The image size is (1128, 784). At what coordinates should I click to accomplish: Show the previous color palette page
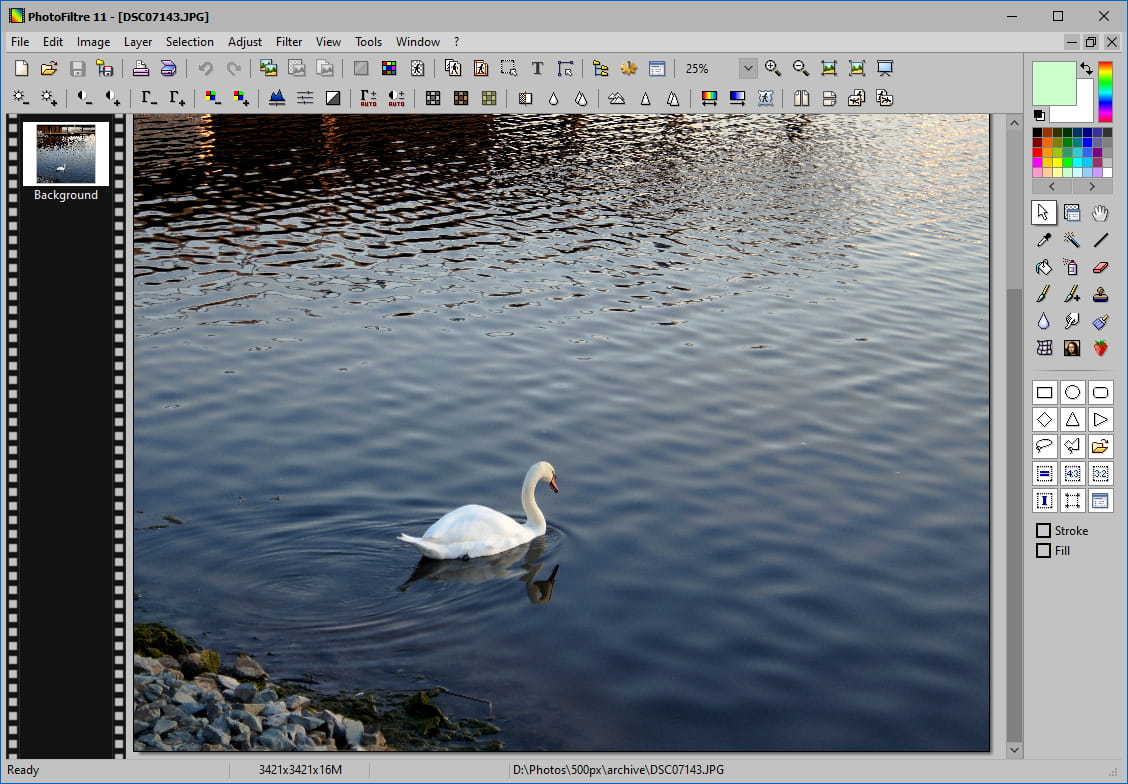pos(1051,186)
